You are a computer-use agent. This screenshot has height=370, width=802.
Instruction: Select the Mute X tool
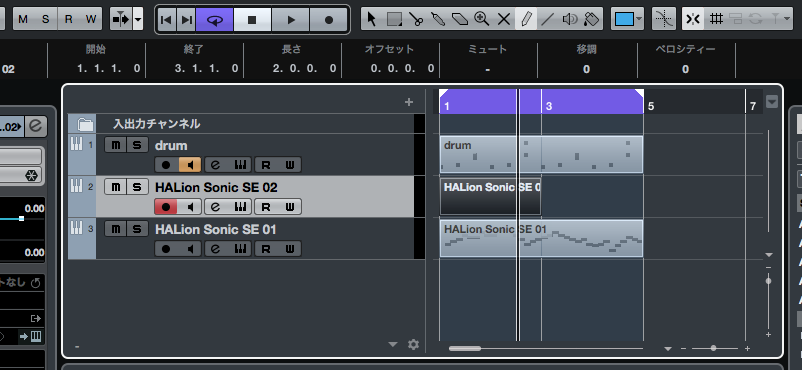pyautogui.click(x=504, y=19)
